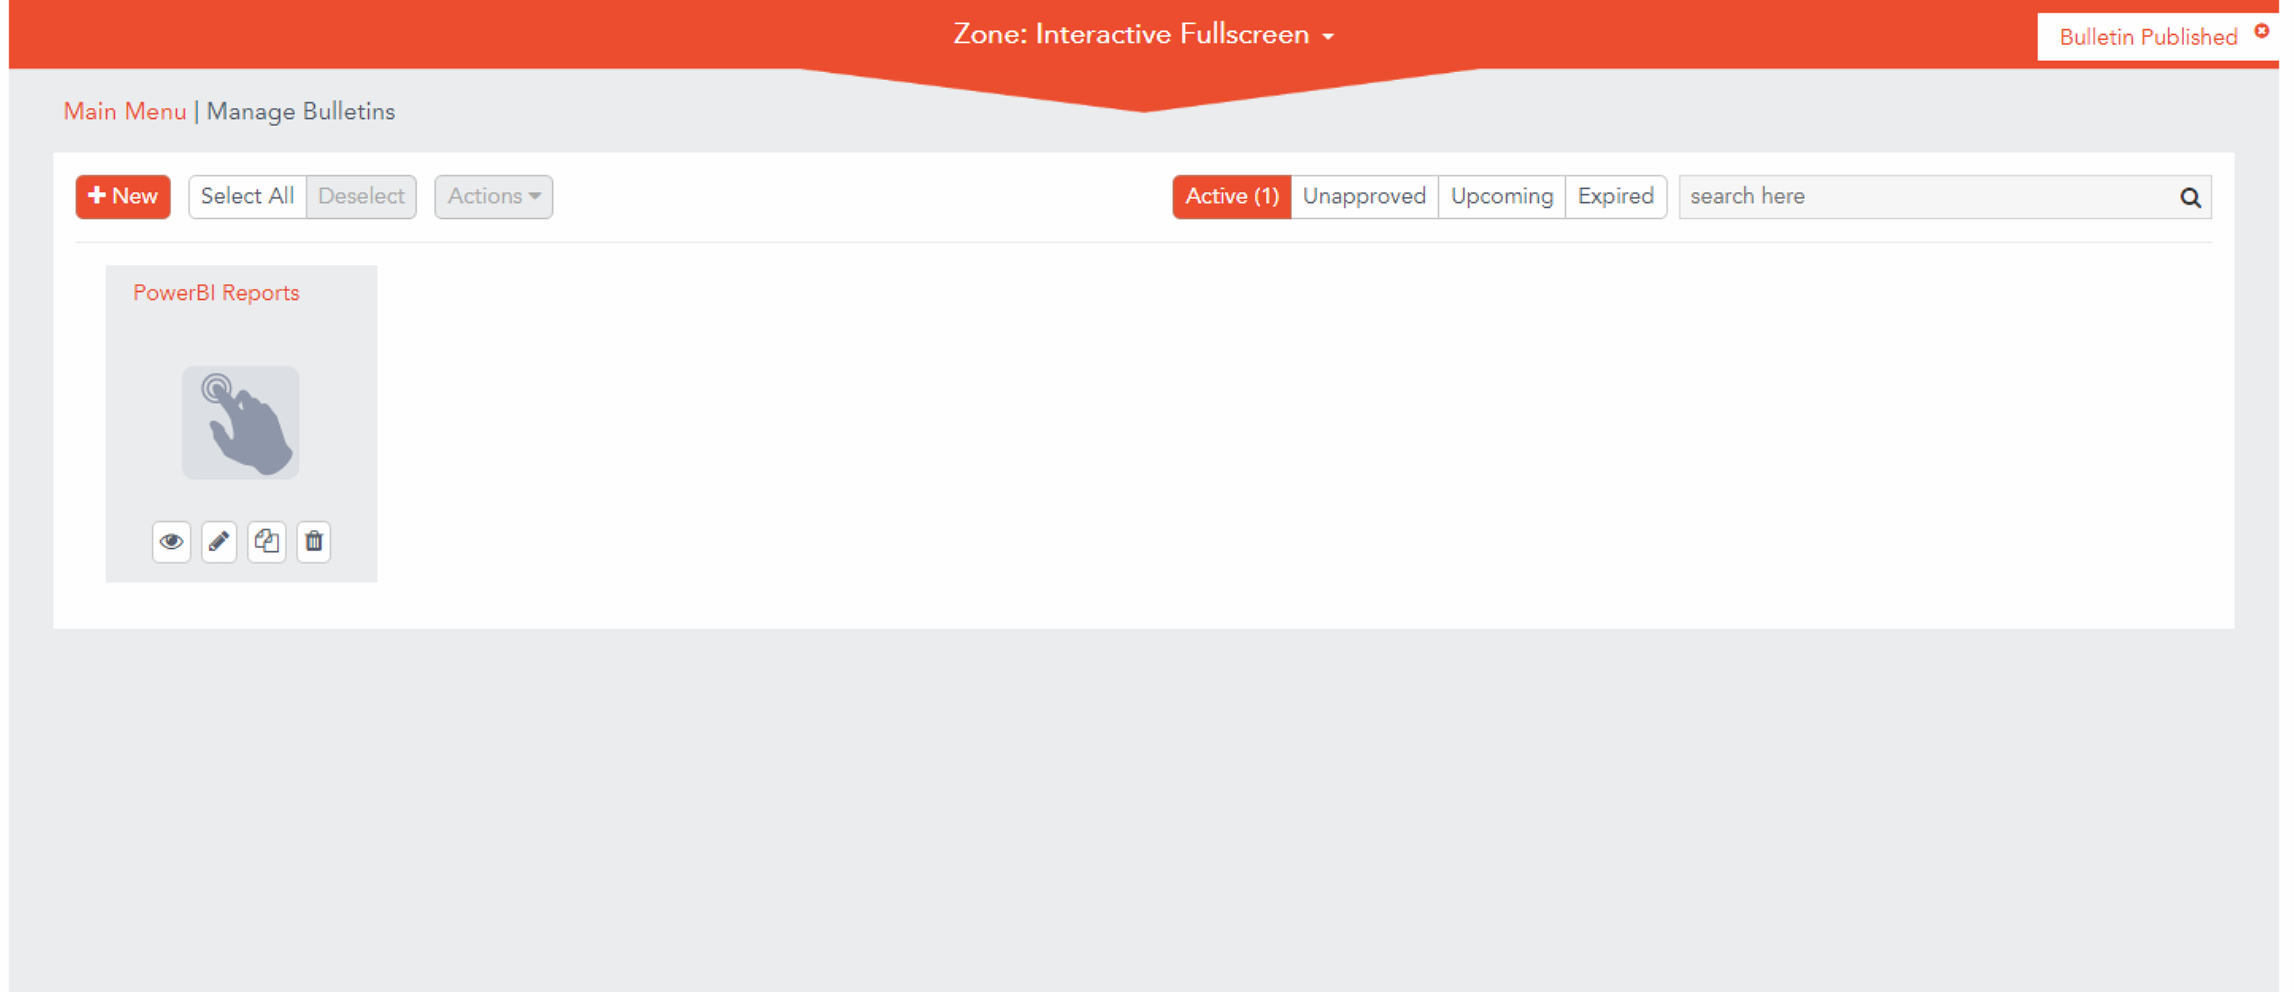Open the Zone: Interactive Fullscreen dropdown
The height and width of the screenshot is (992, 2294).
[1143, 35]
